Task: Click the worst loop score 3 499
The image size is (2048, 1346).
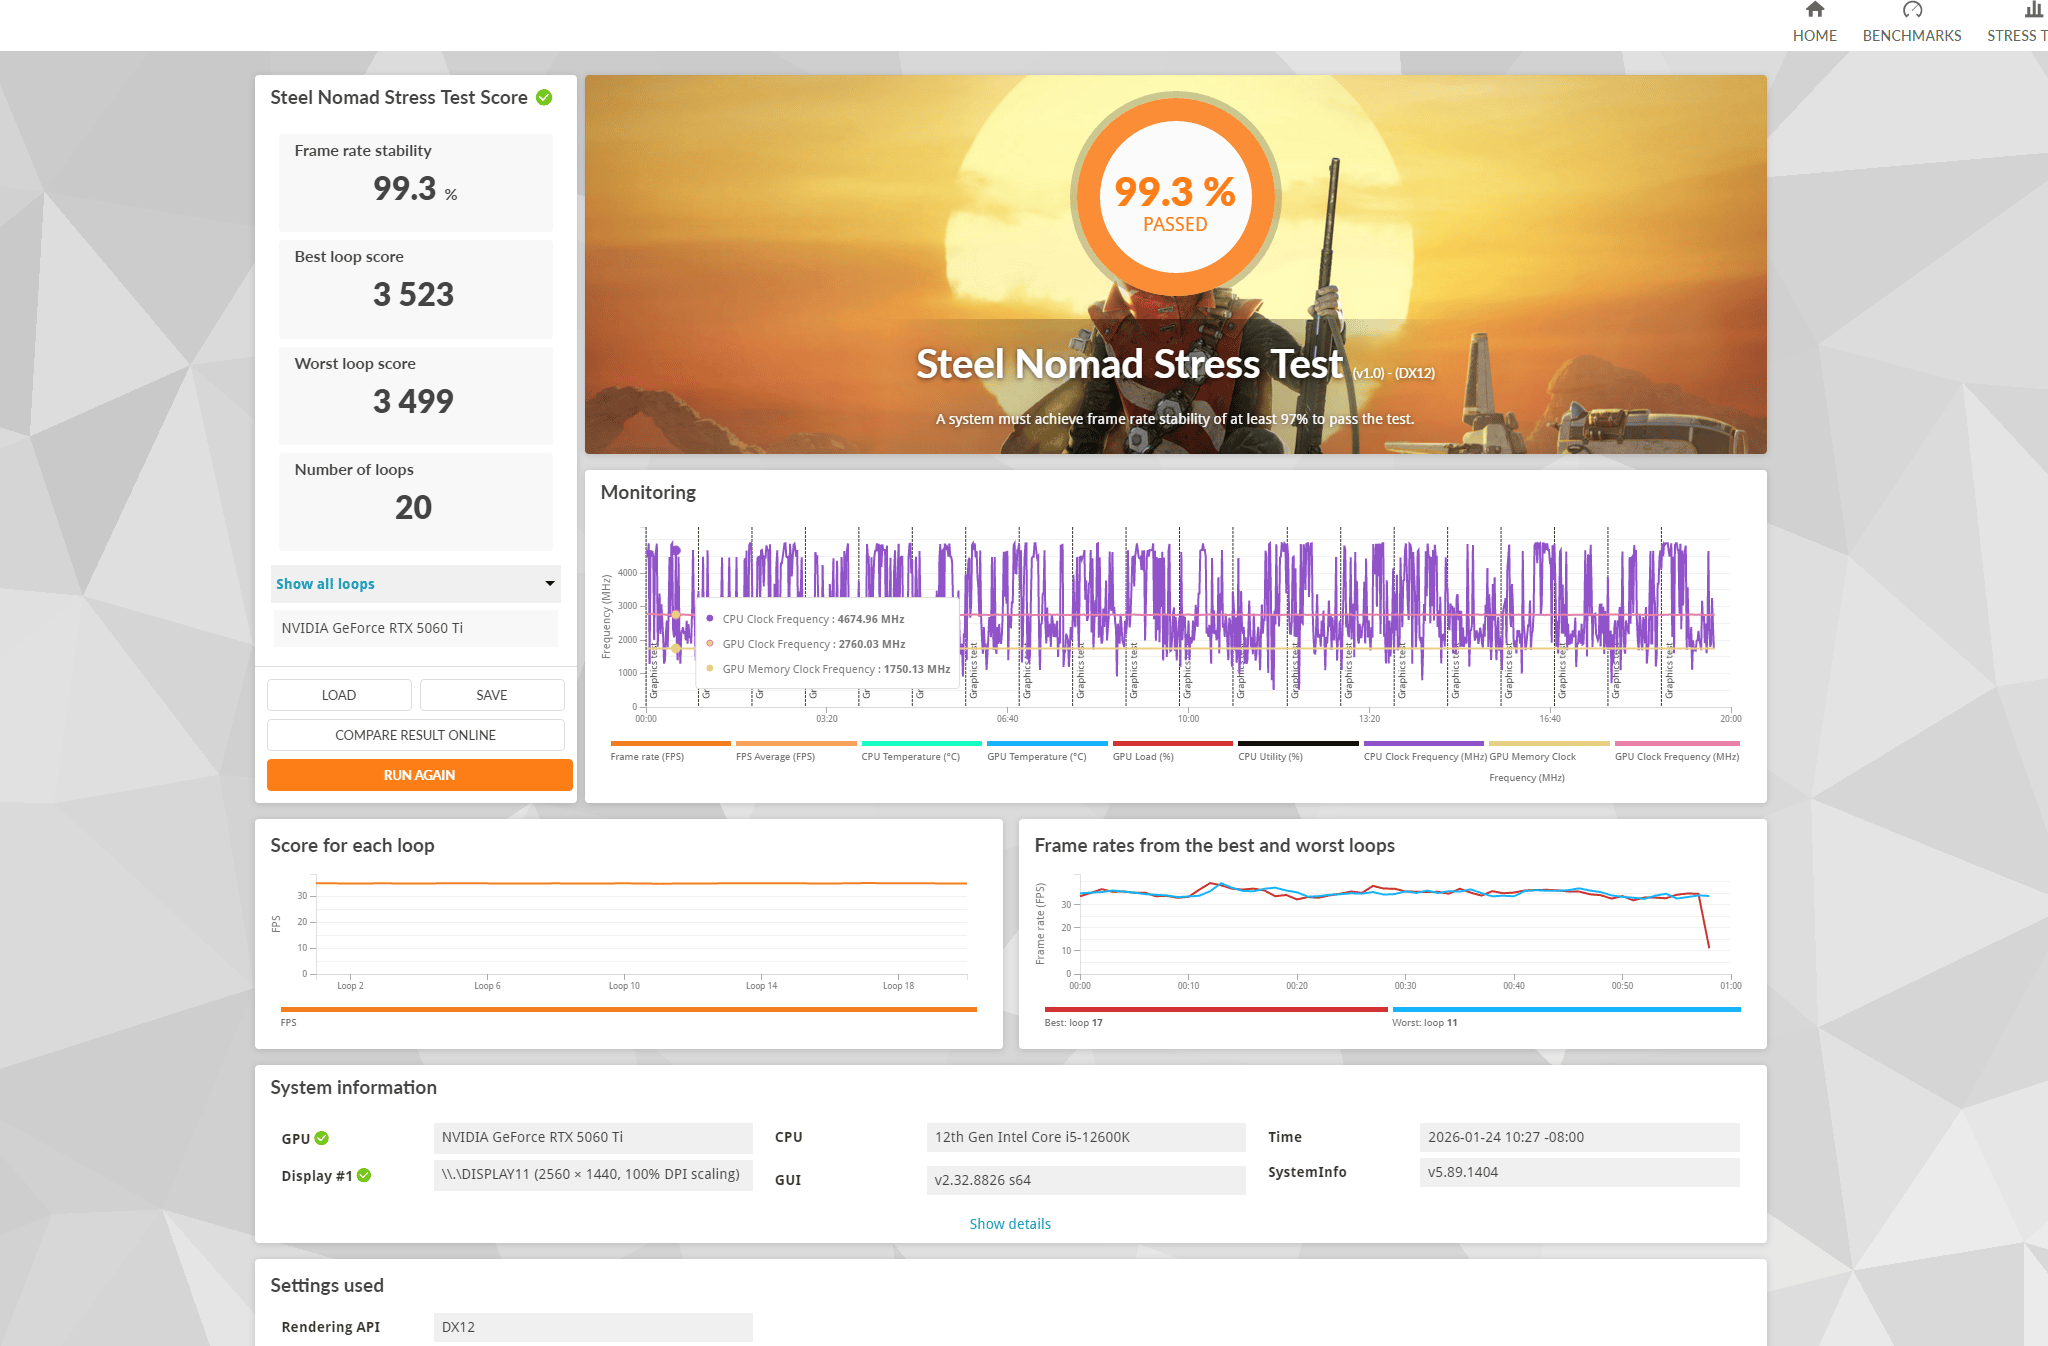Action: pyautogui.click(x=413, y=401)
